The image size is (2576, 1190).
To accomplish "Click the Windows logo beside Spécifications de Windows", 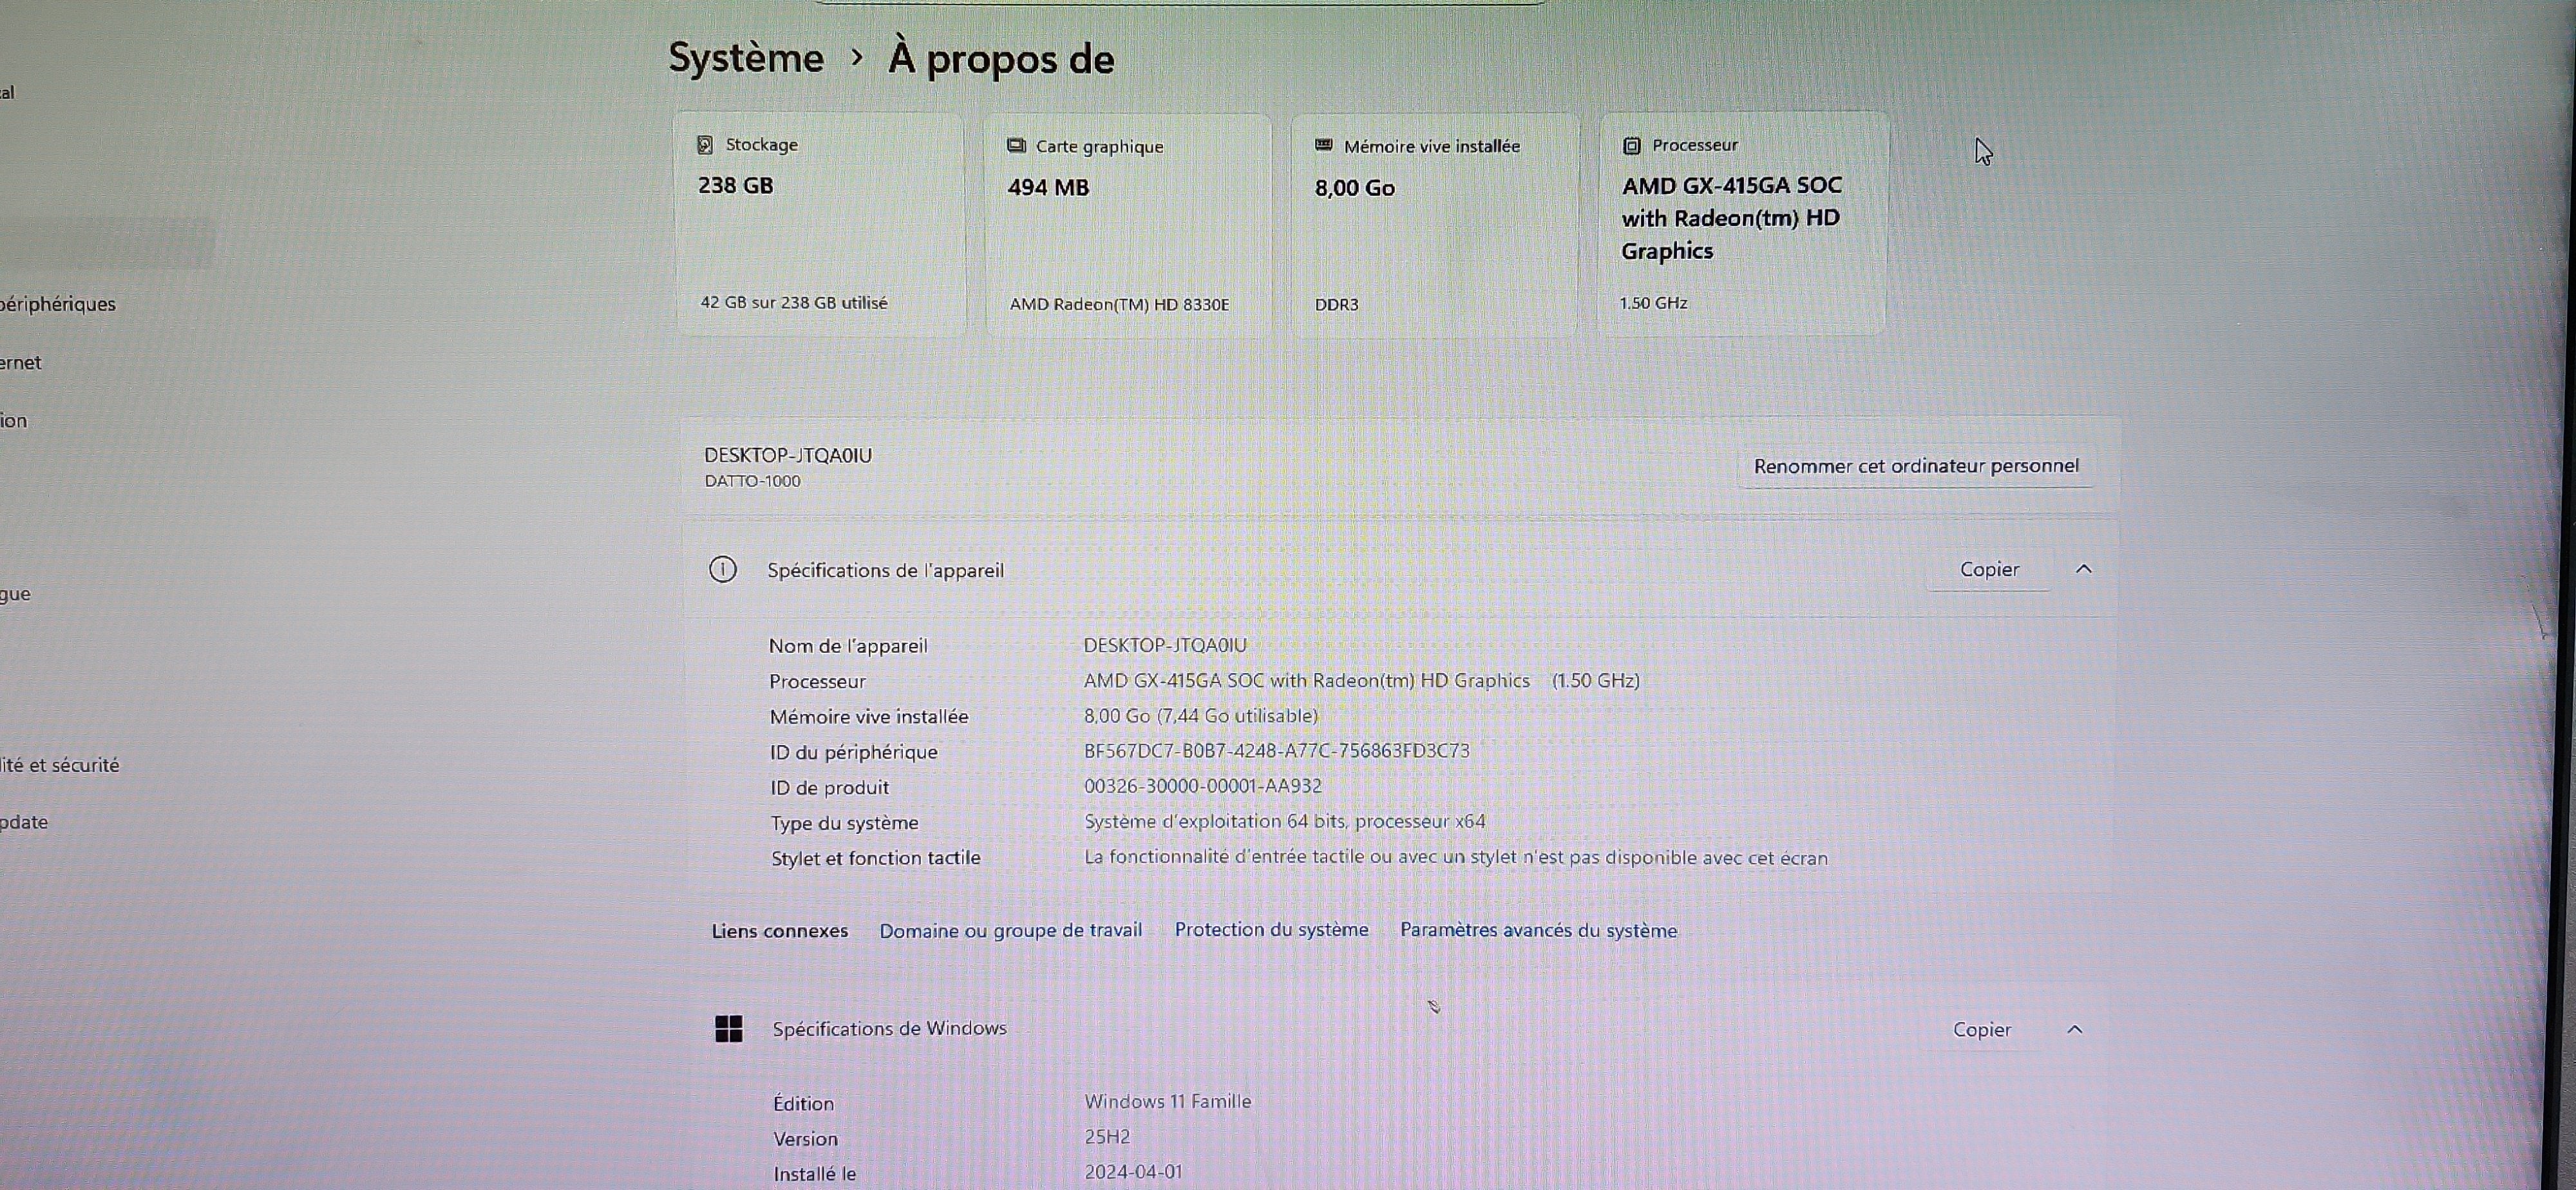I will pyautogui.click(x=728, y=1029).
